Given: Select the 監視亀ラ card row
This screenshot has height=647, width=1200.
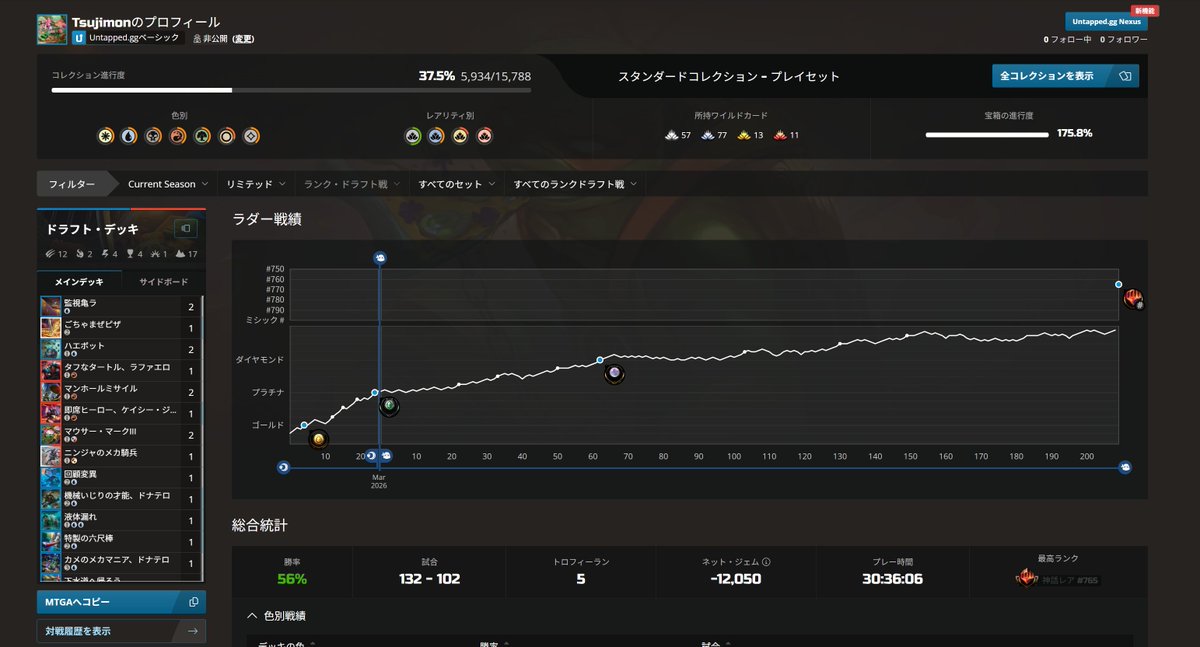Looking at the screenshot, I should tap(120, 306).
